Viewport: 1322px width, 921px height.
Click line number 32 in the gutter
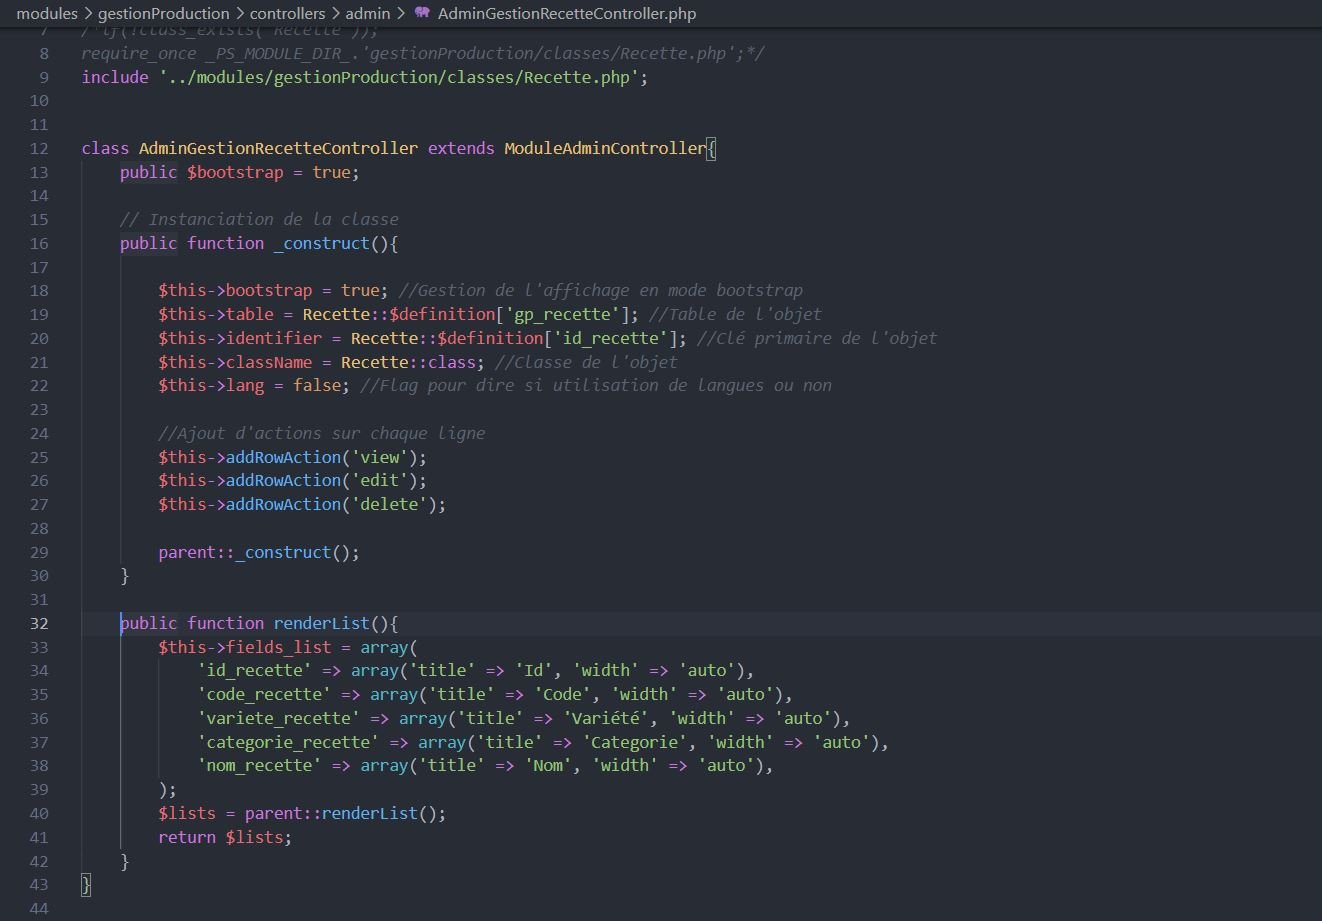39,623
